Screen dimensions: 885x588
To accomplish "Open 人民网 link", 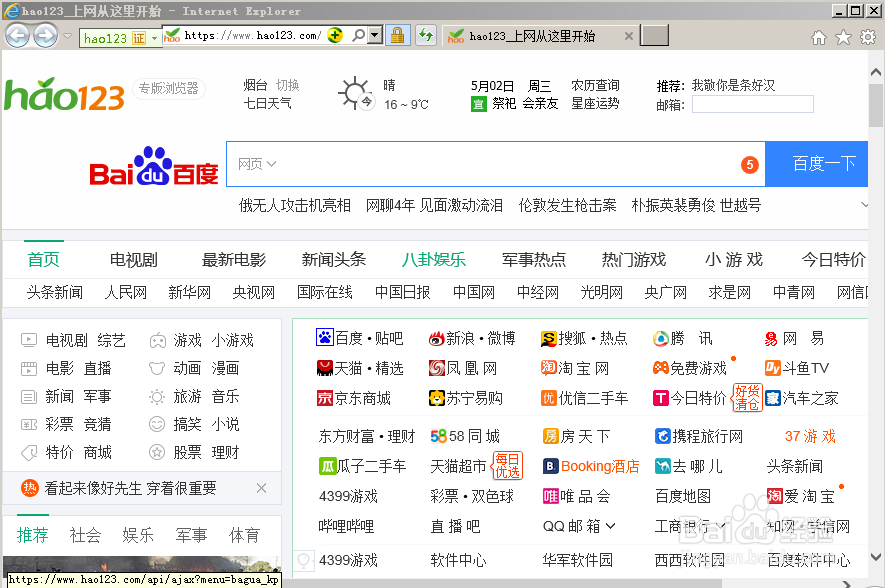I will pos(126,292).
